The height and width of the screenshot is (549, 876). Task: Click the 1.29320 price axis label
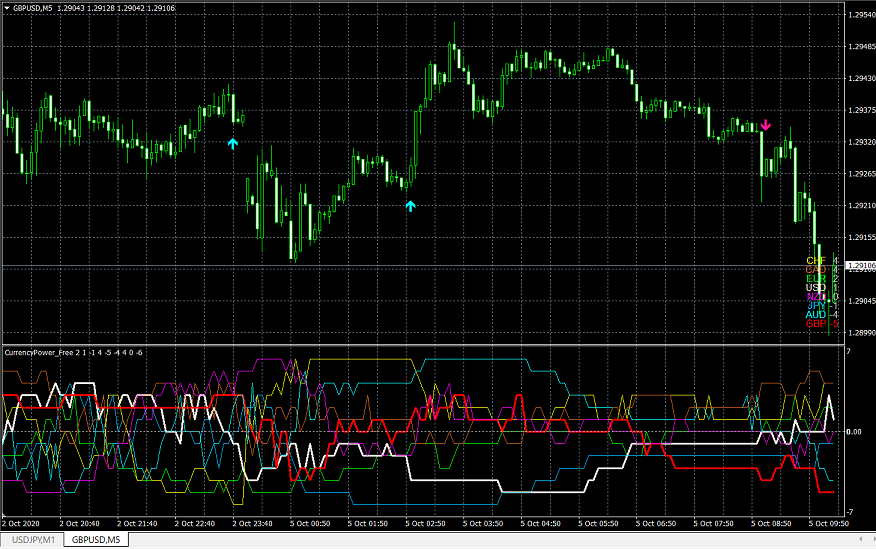click(861, 142)
